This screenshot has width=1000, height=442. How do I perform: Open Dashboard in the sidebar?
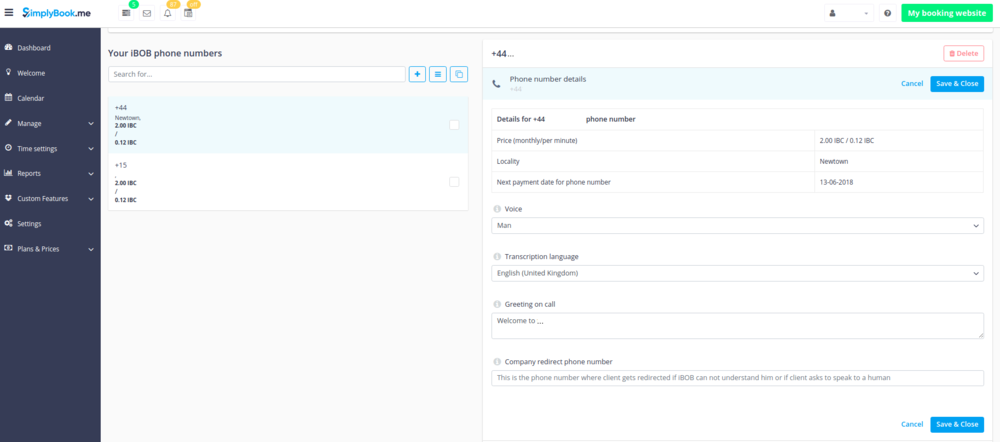(34, 48)
